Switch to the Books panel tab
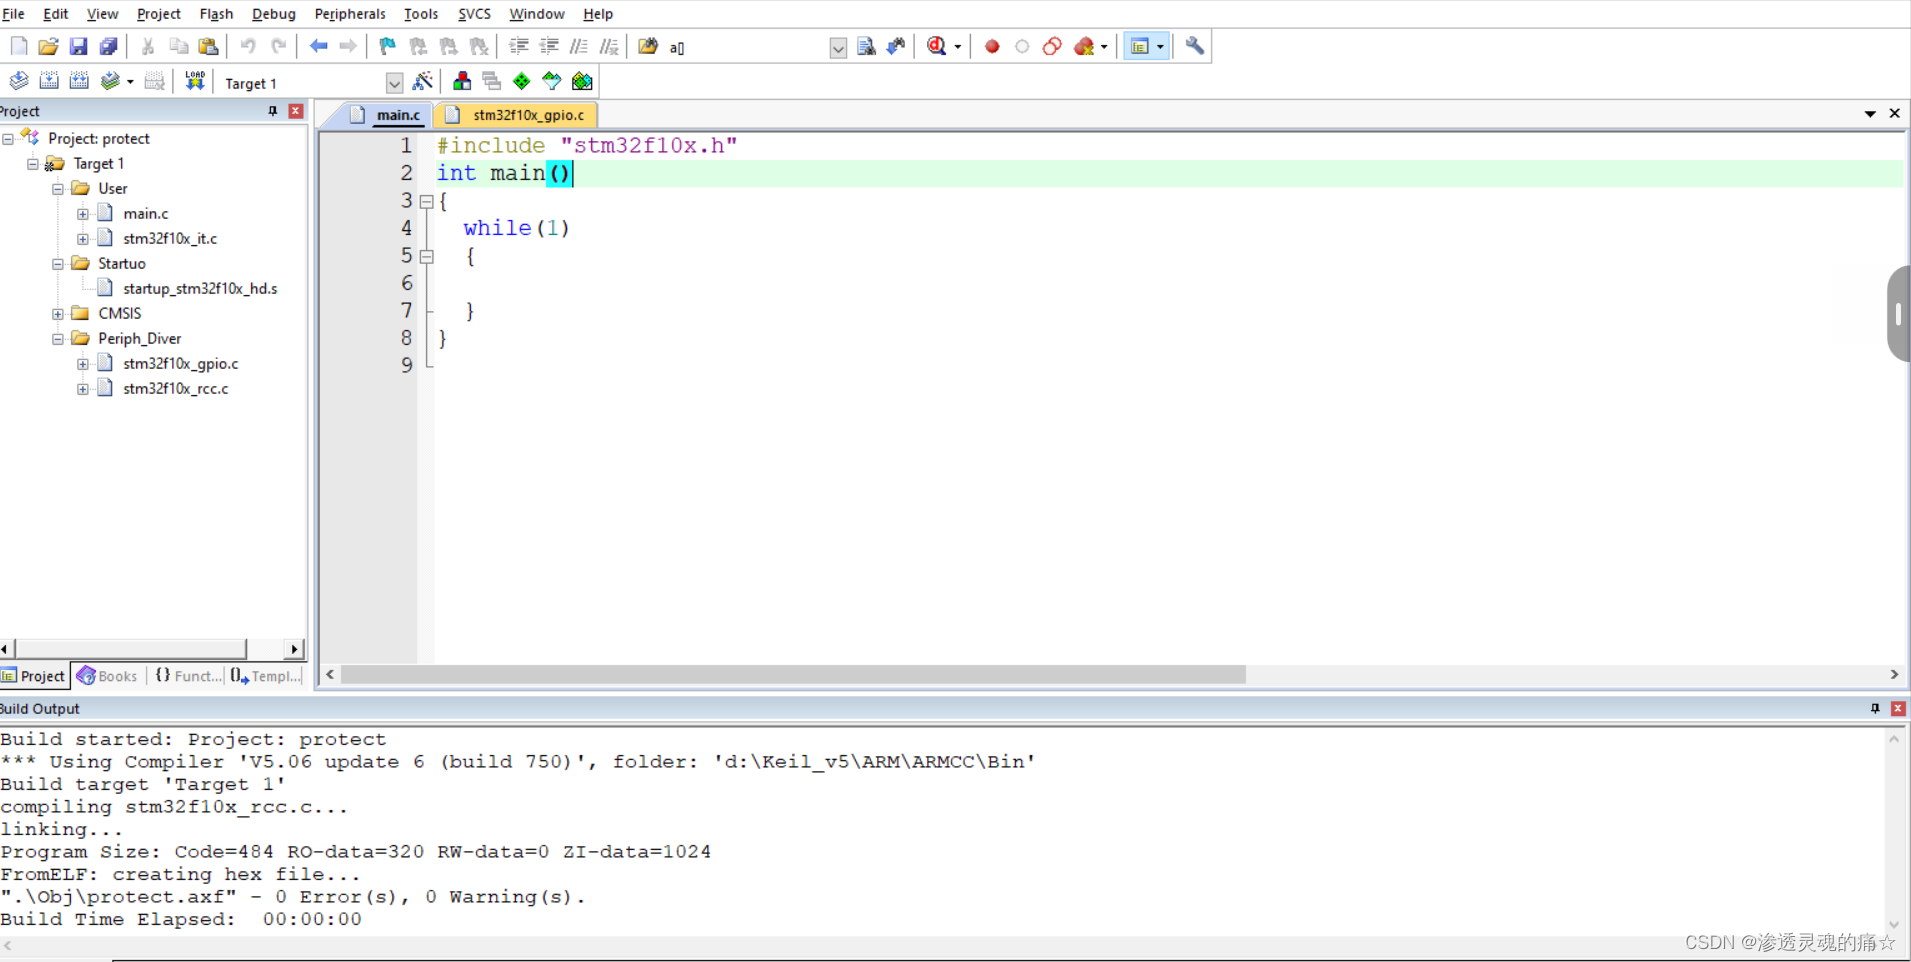Image resolution: width=1911 pixels, height=962 pixels. click(x=107, y=676)
